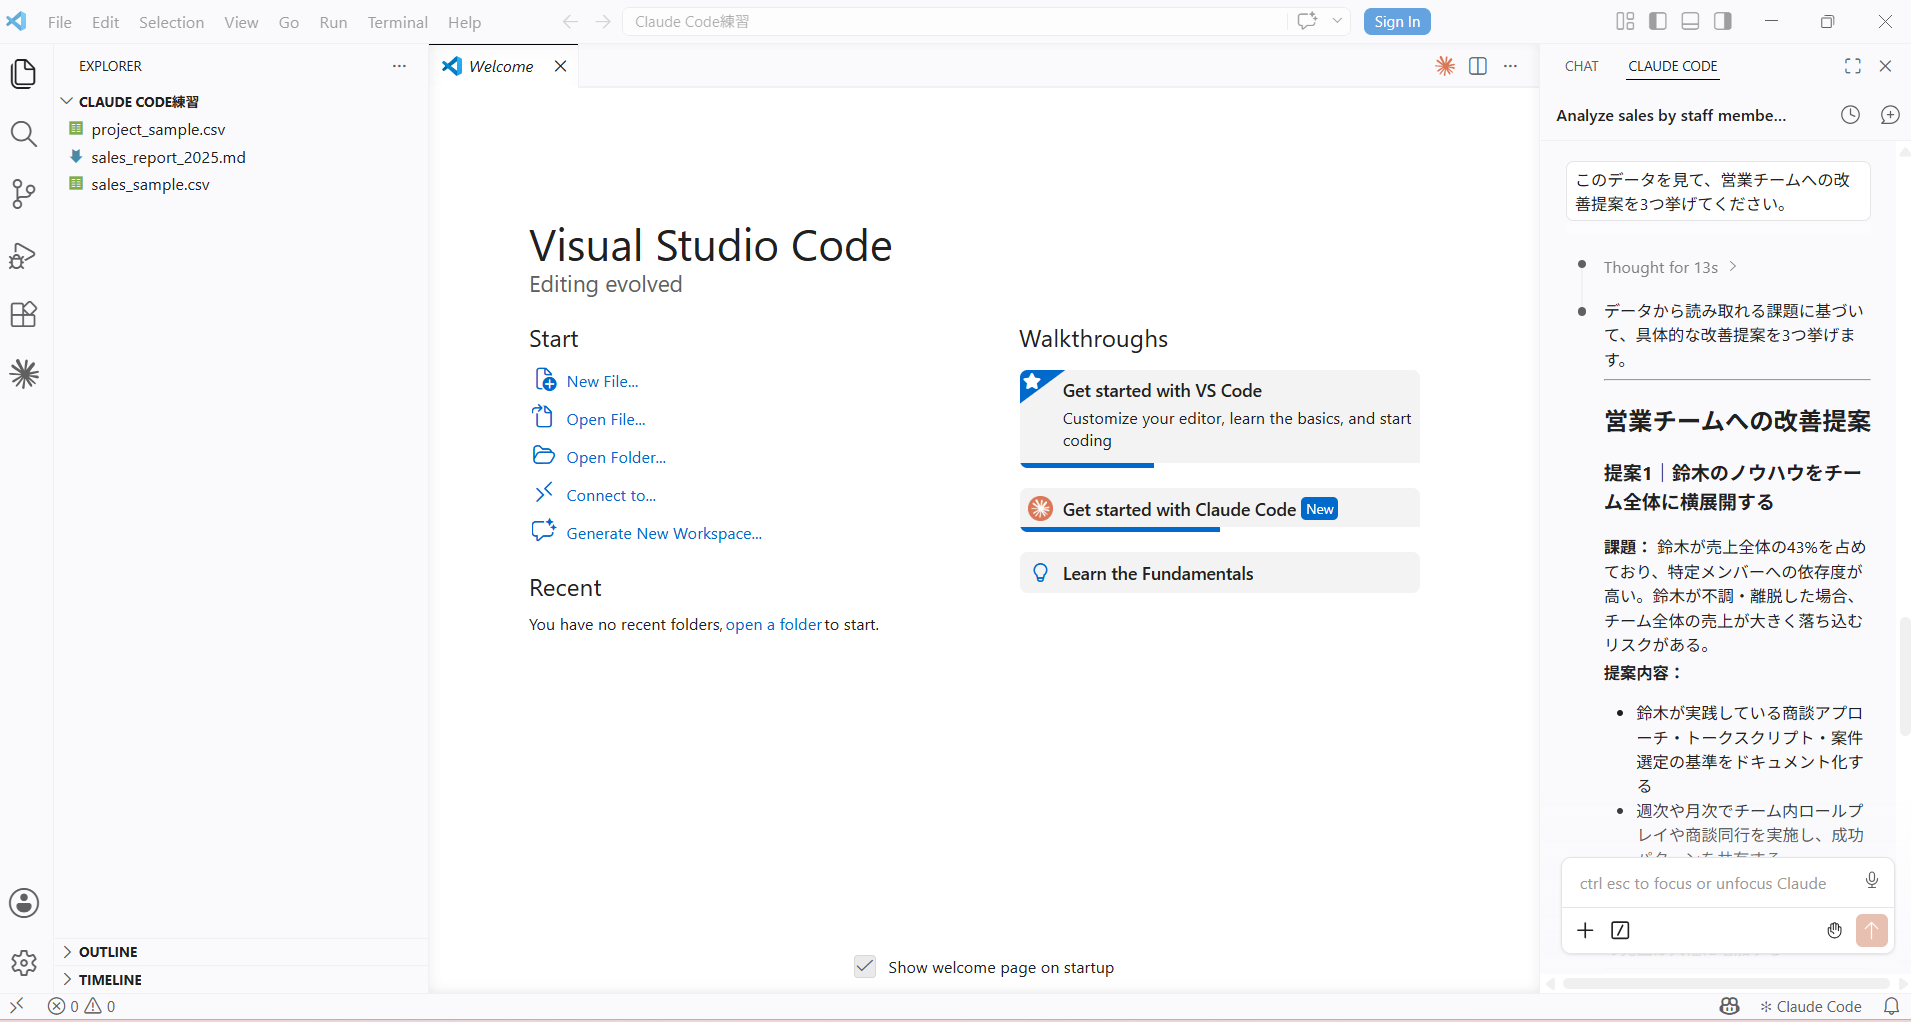Screen dimensions: 1911x1022
Task: Open Claude Code session history clock
Action: 1851,115
